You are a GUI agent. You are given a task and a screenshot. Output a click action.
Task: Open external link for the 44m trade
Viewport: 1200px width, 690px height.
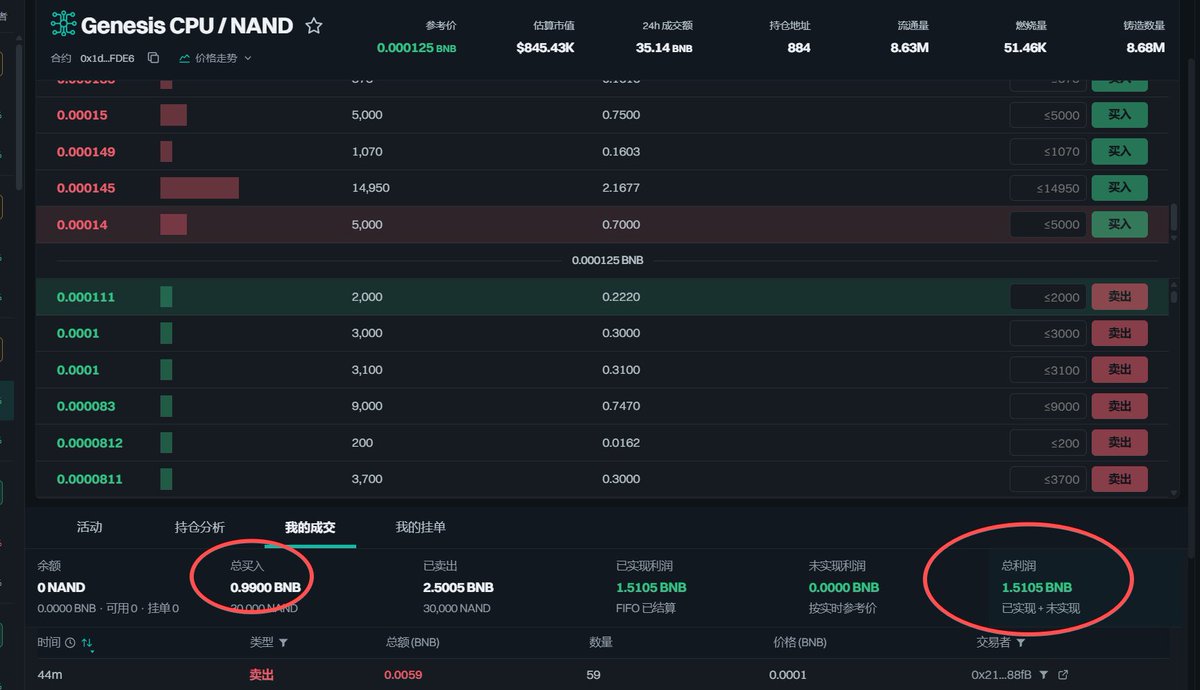click(x=1063, y=675)
